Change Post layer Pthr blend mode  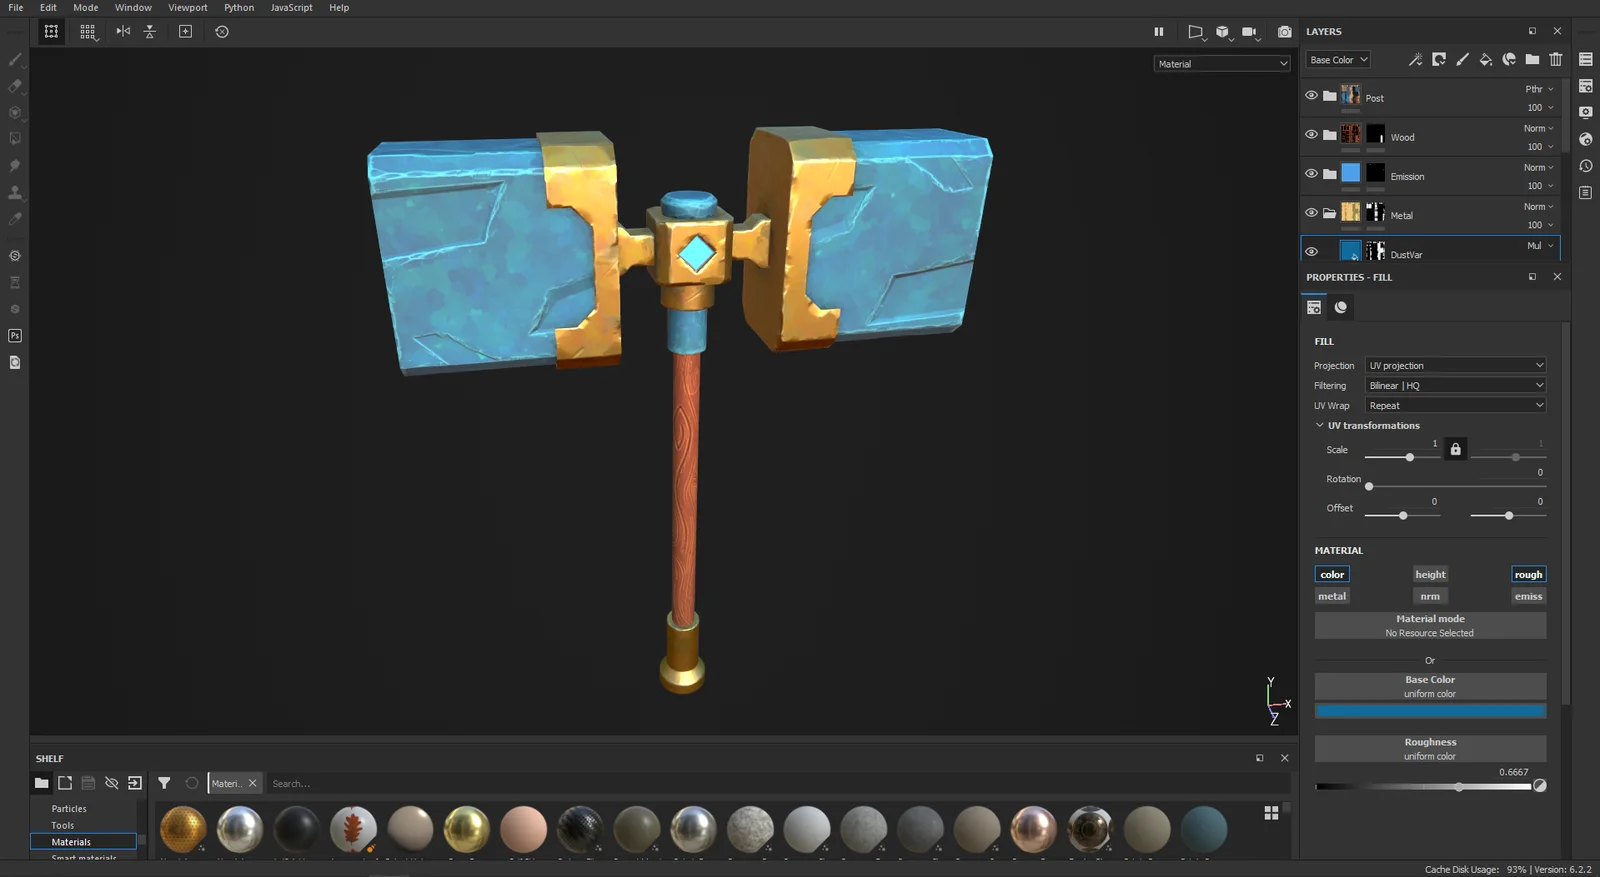(1539, 89)
